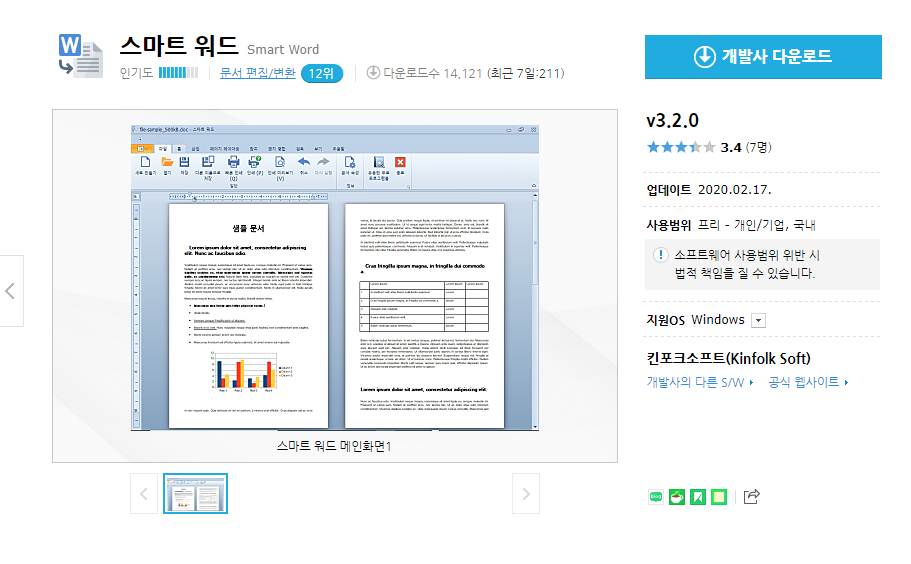Click the green memo note share icon
Viewport: 911px width, 564px height.
tap(719, 497)
